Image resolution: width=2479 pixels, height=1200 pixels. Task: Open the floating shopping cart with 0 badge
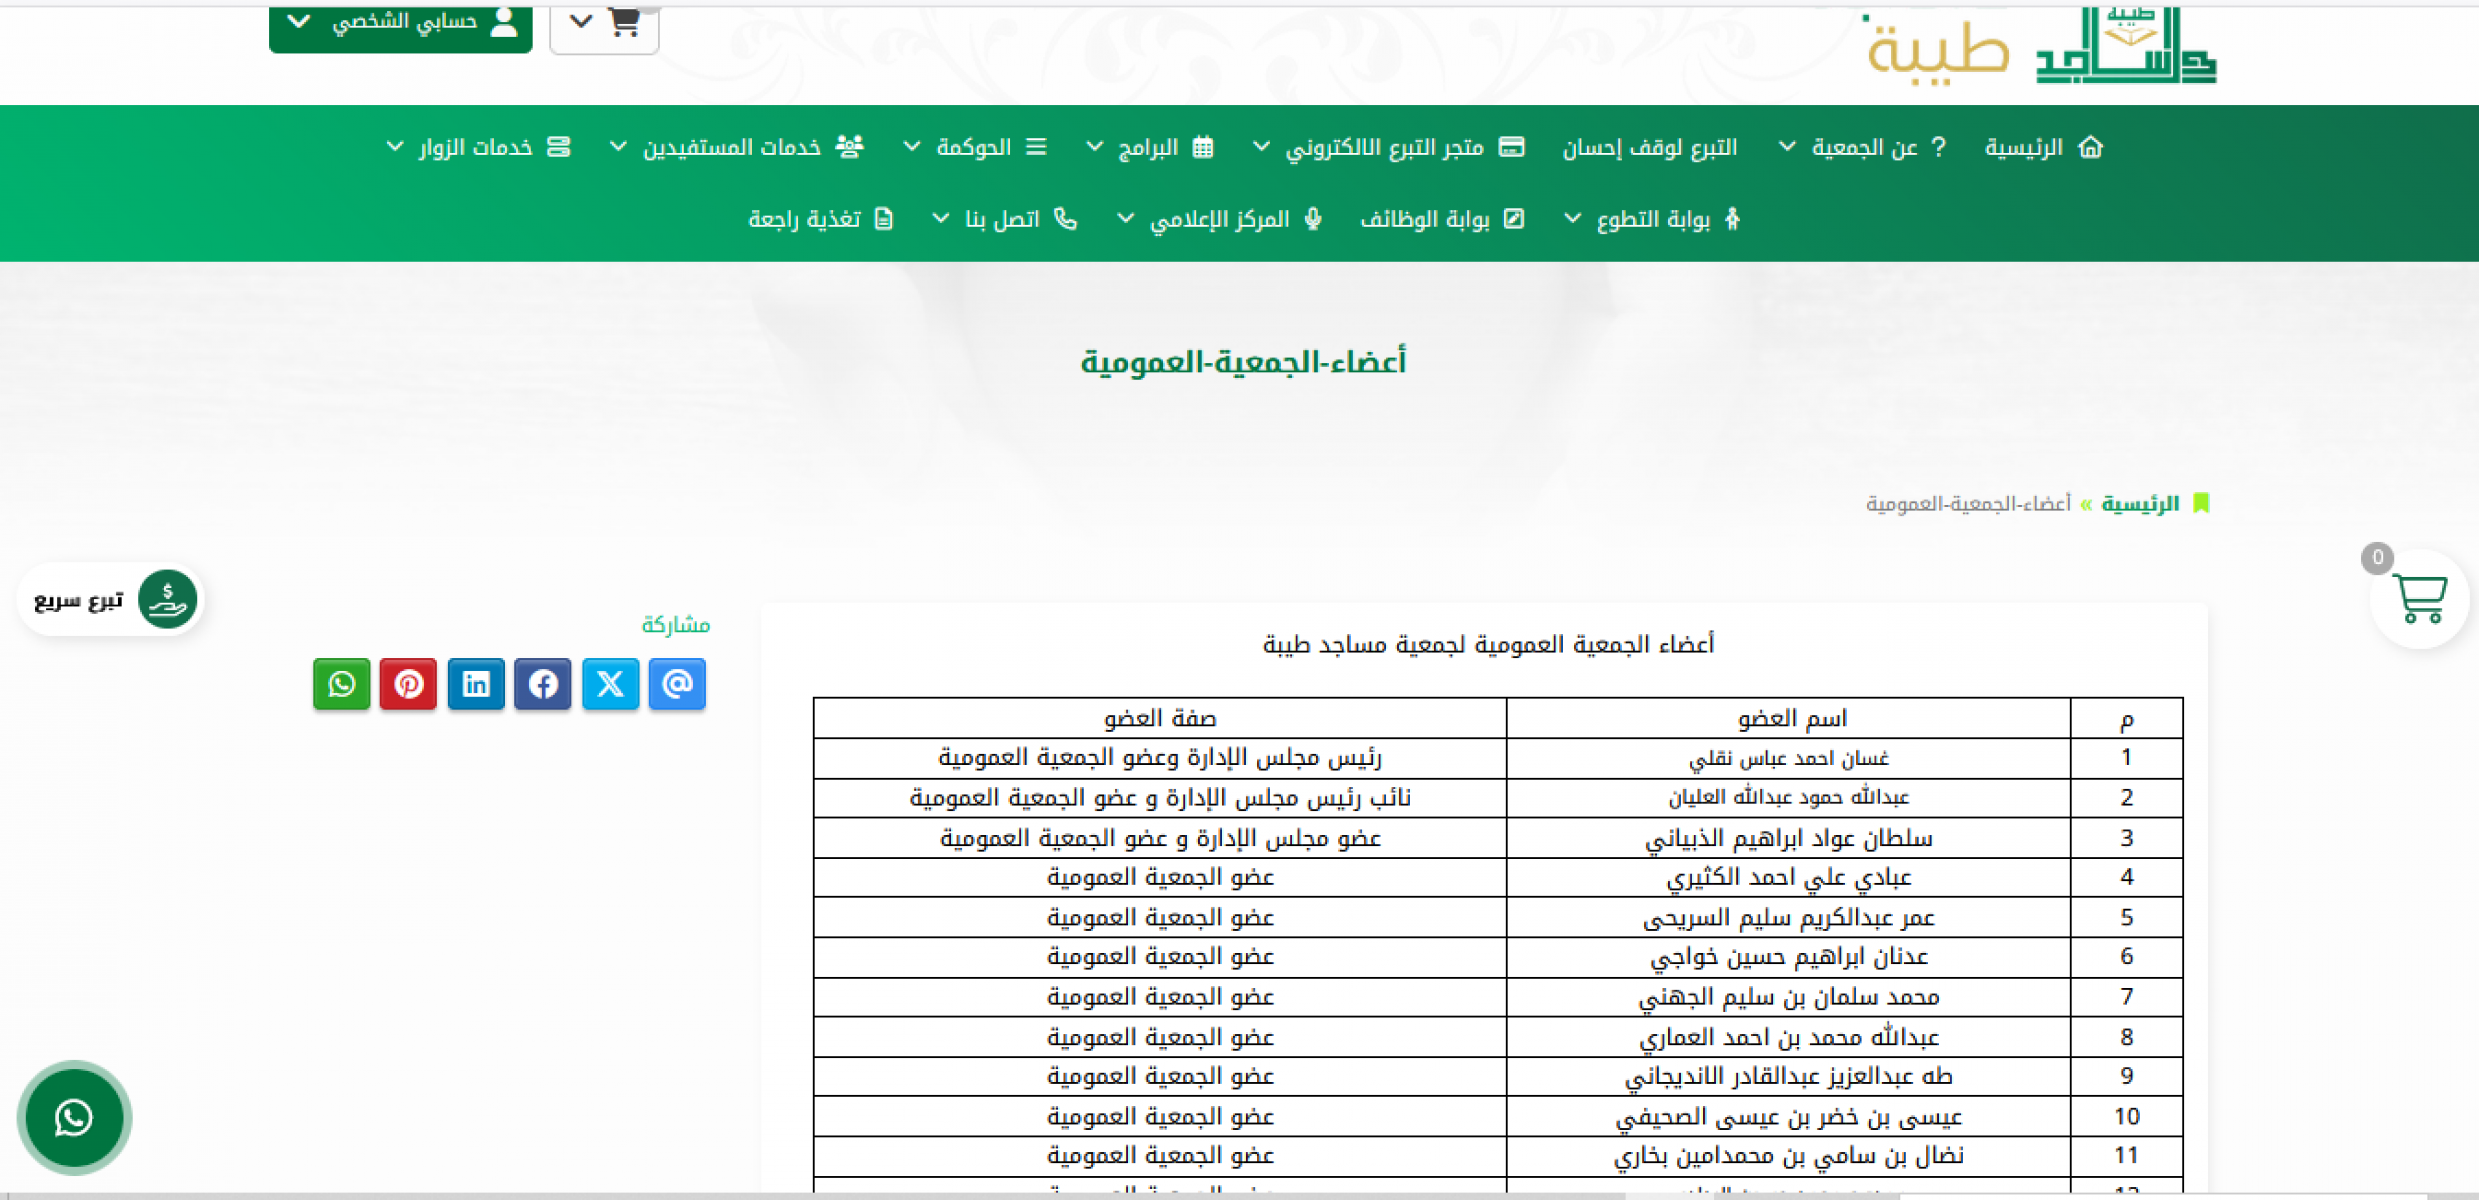tap(2419, 599)
